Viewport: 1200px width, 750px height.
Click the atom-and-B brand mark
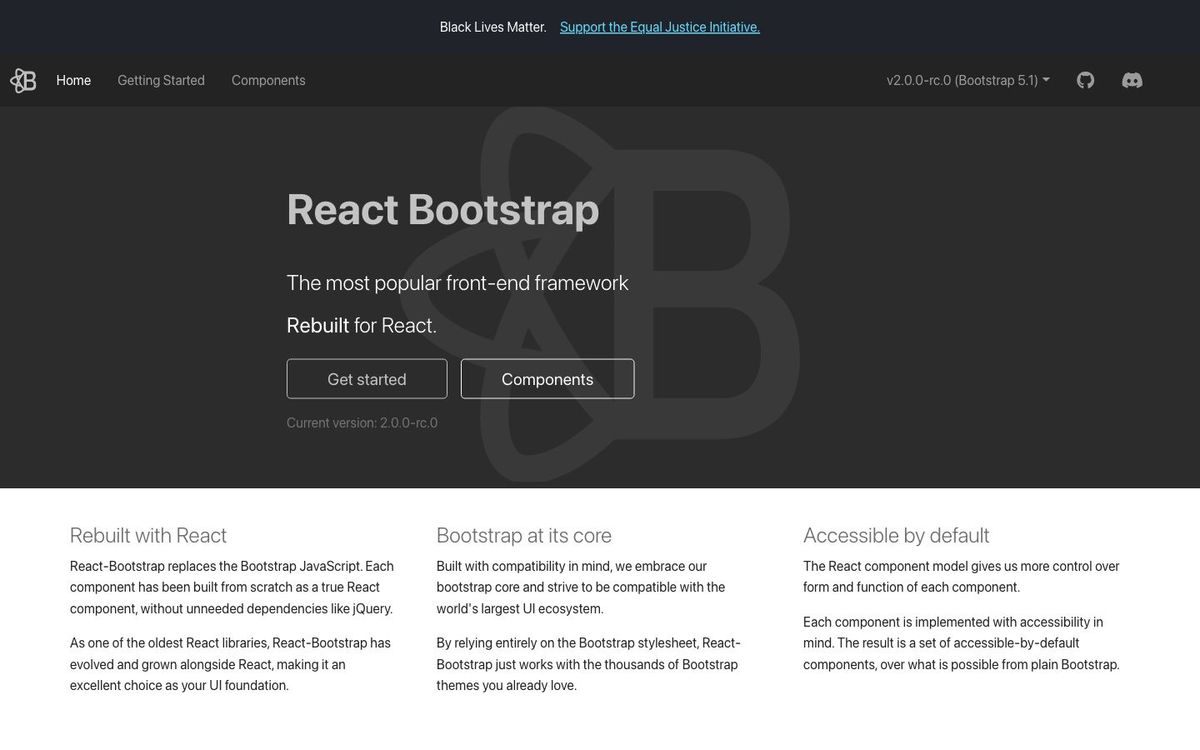pyautogui.click(x=22, y=79)
